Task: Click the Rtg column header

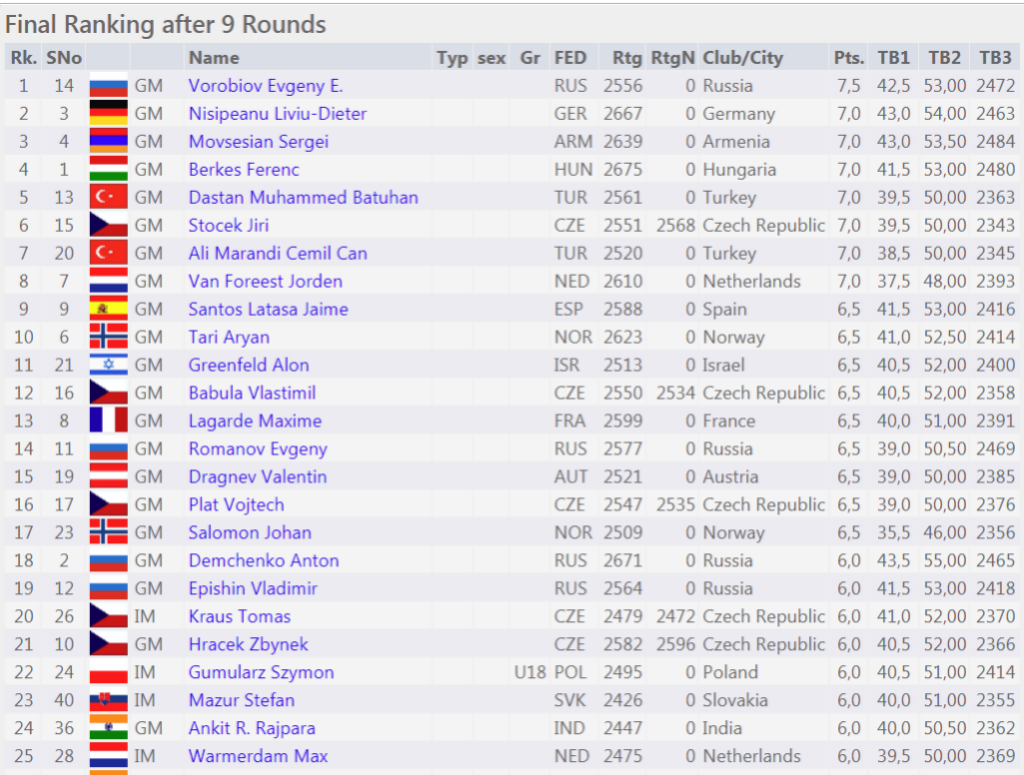Action: click(627, 57)
